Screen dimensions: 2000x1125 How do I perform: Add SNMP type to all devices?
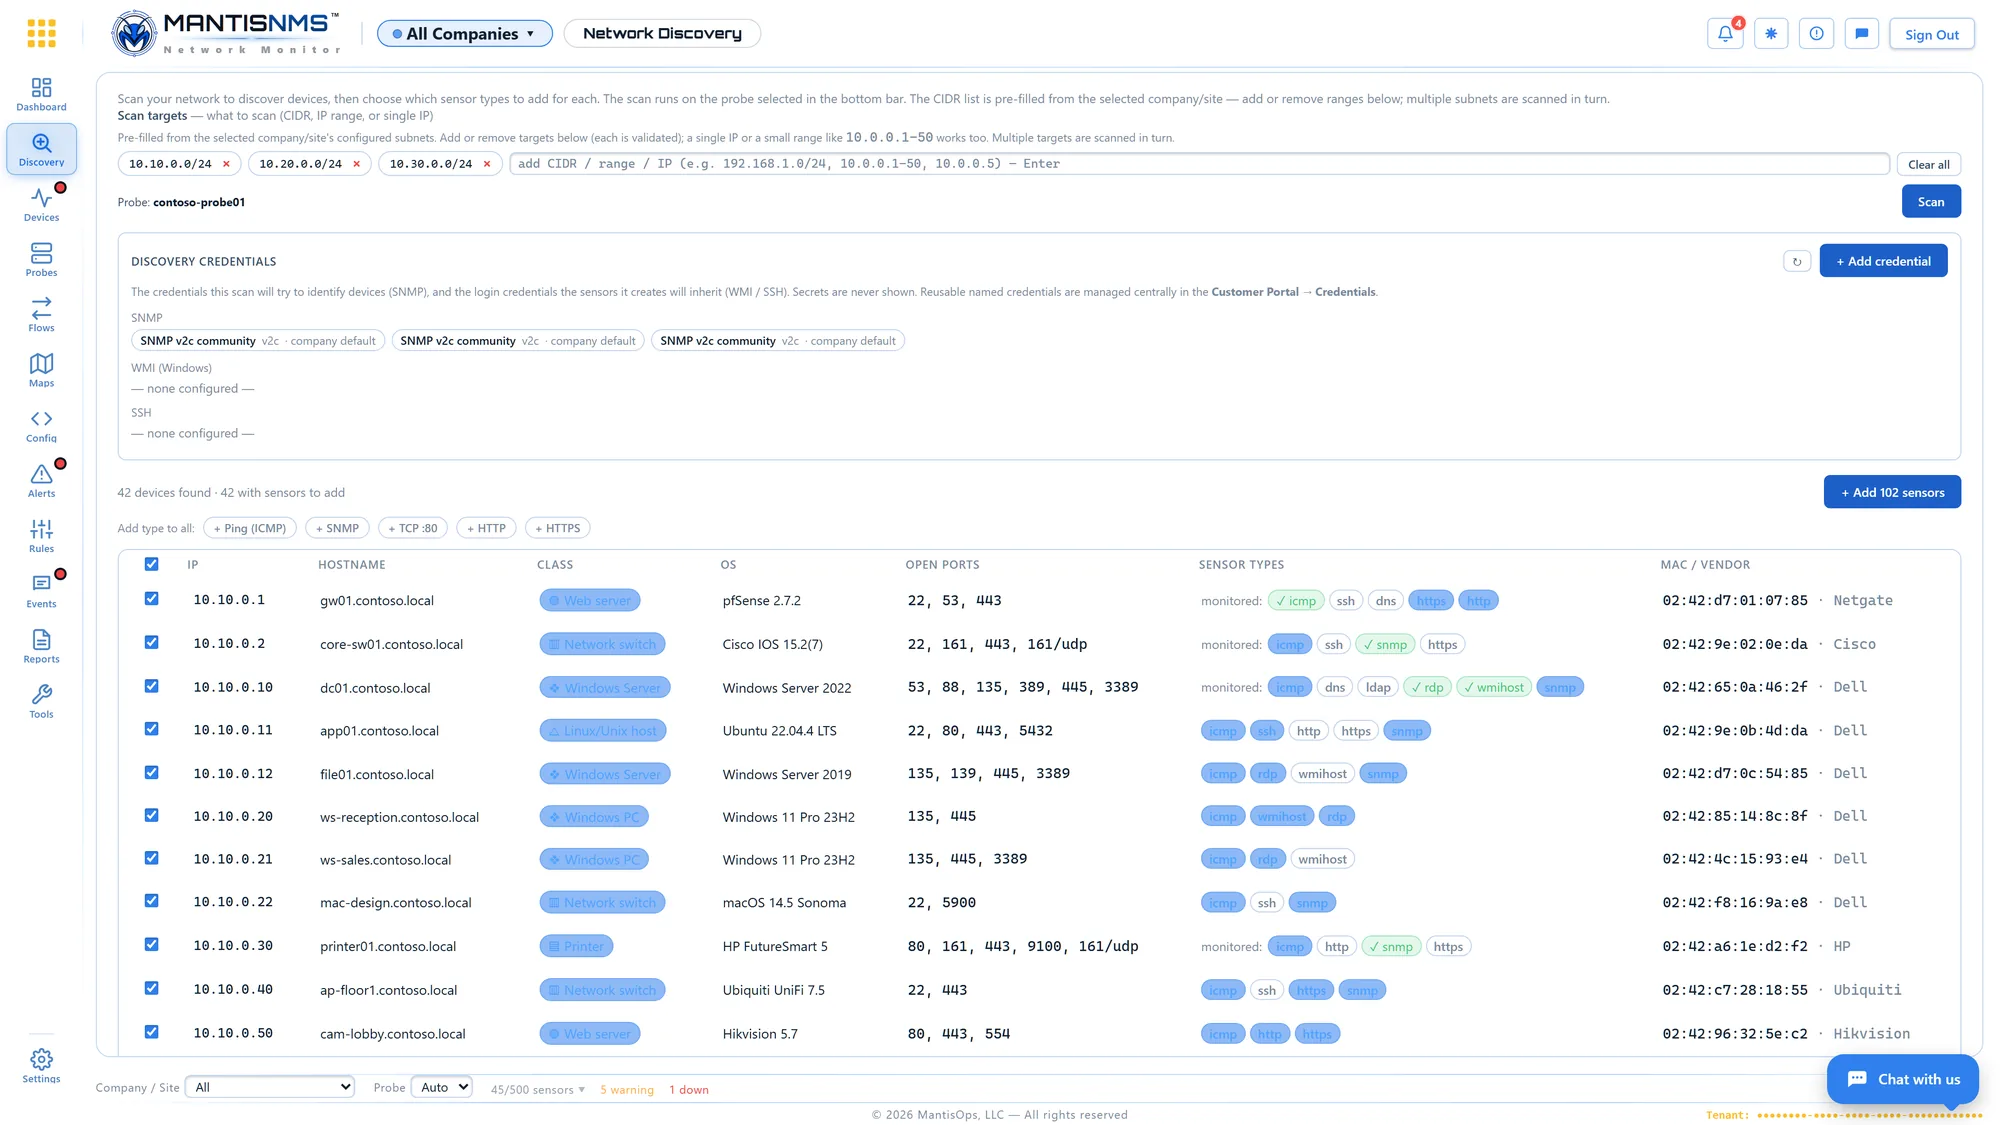click(x=337, y=528)
